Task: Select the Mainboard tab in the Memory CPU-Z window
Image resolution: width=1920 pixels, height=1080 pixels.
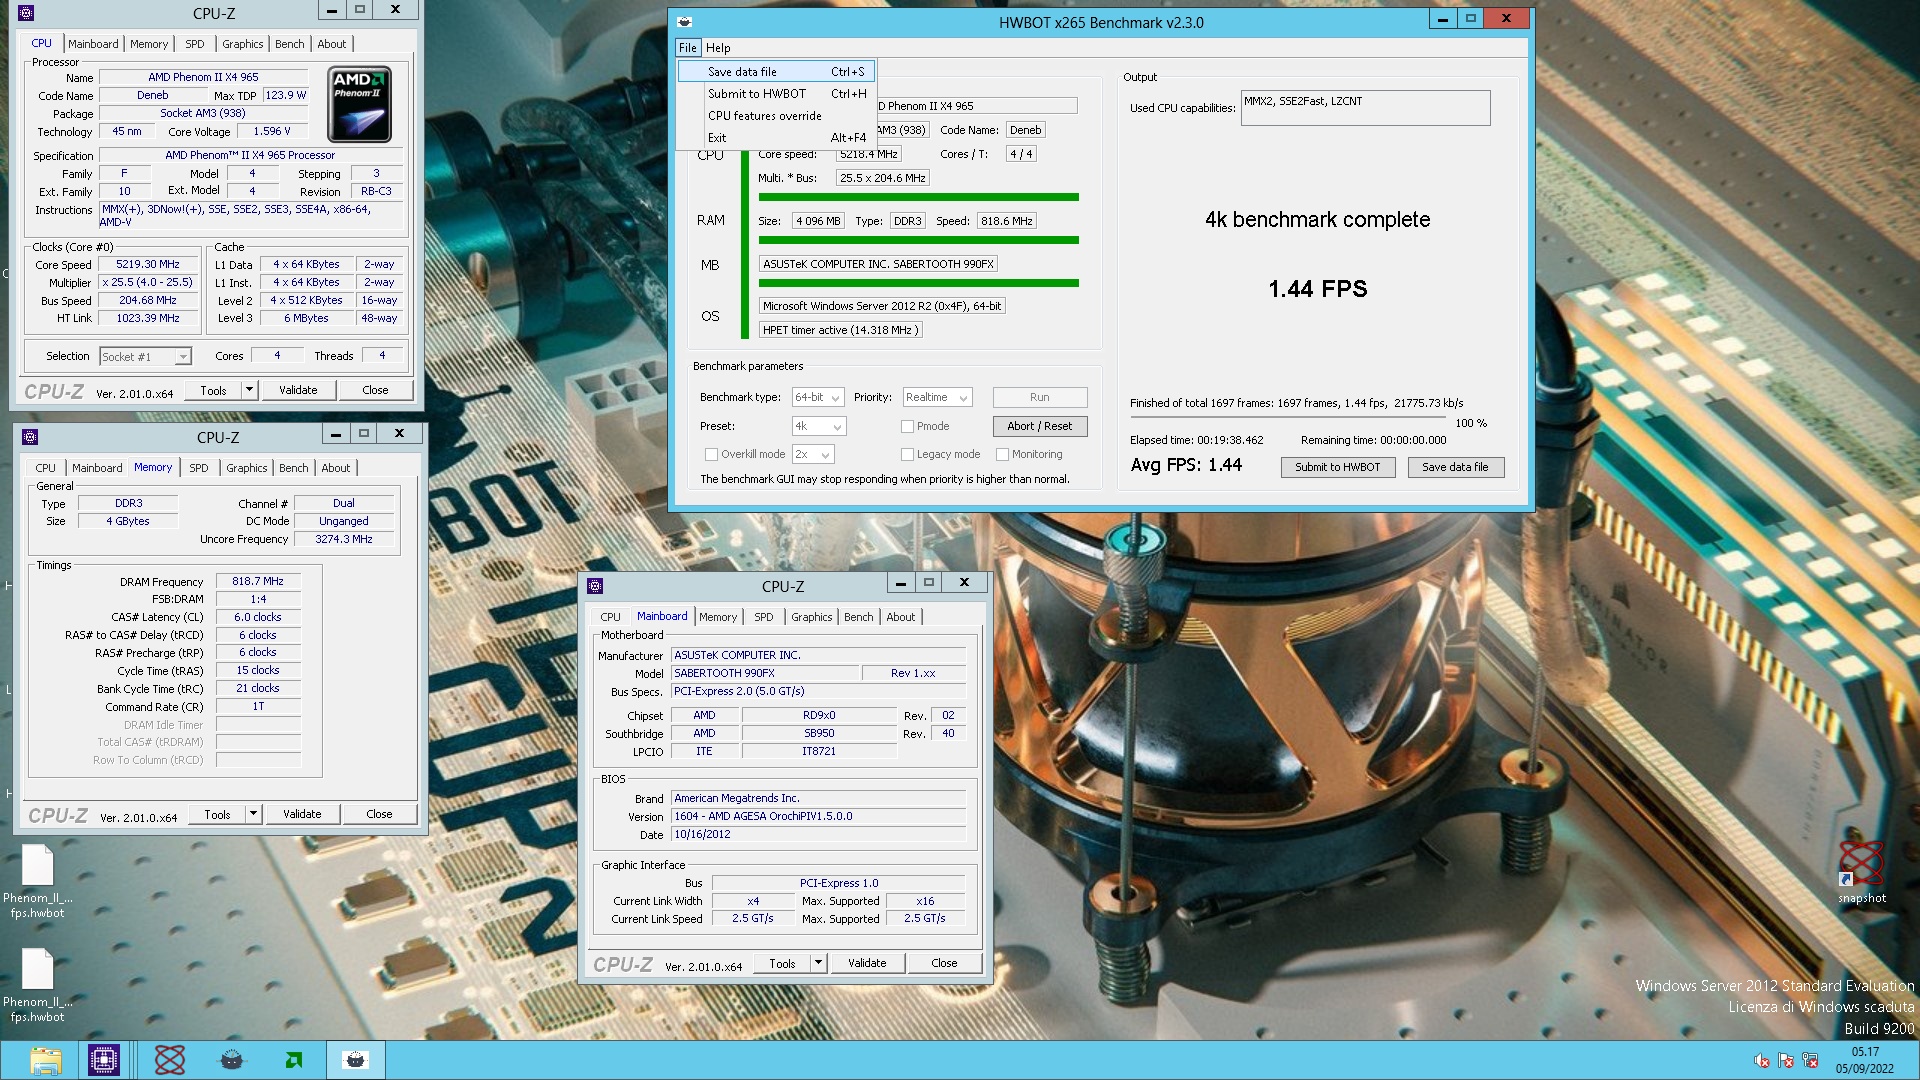Action: [x=97, y=467]
